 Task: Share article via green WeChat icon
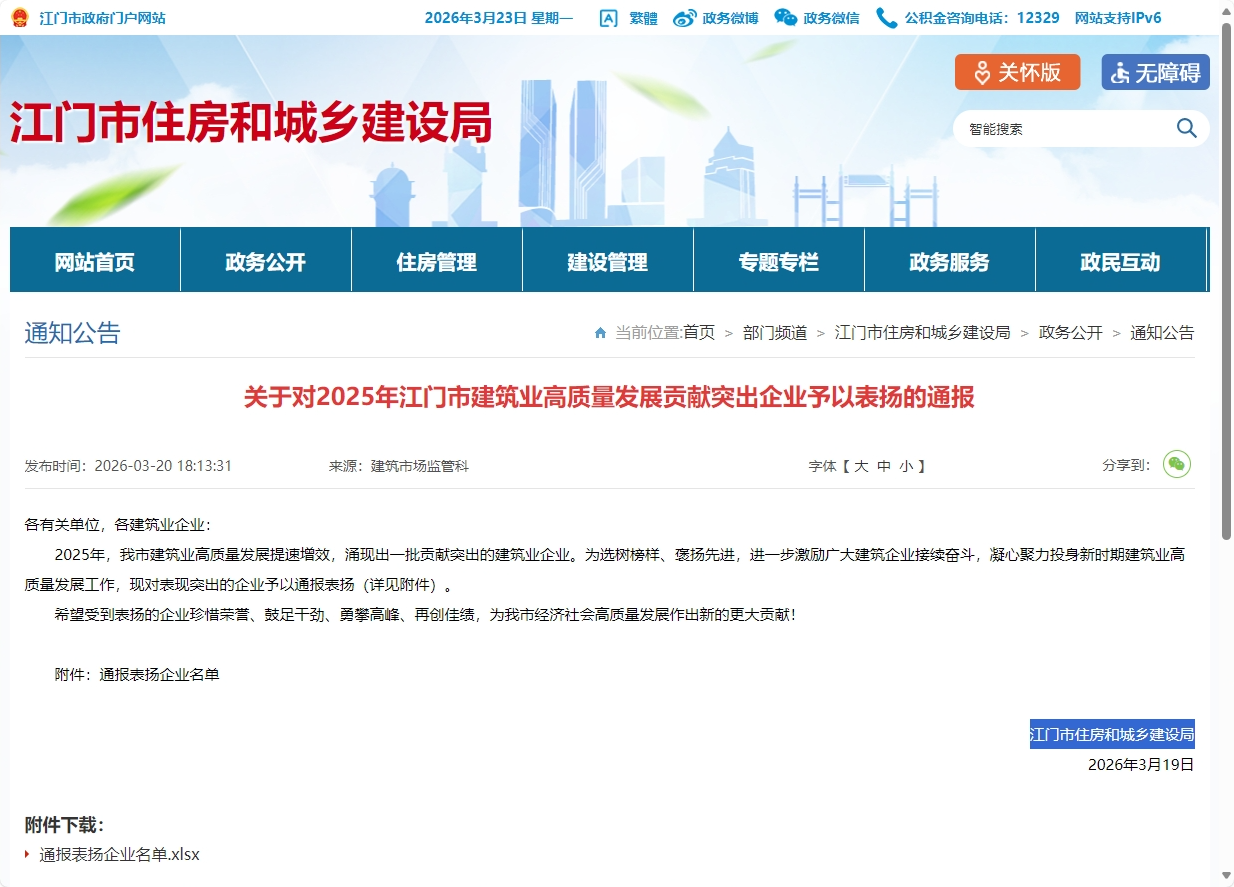tap(1176, 465)
